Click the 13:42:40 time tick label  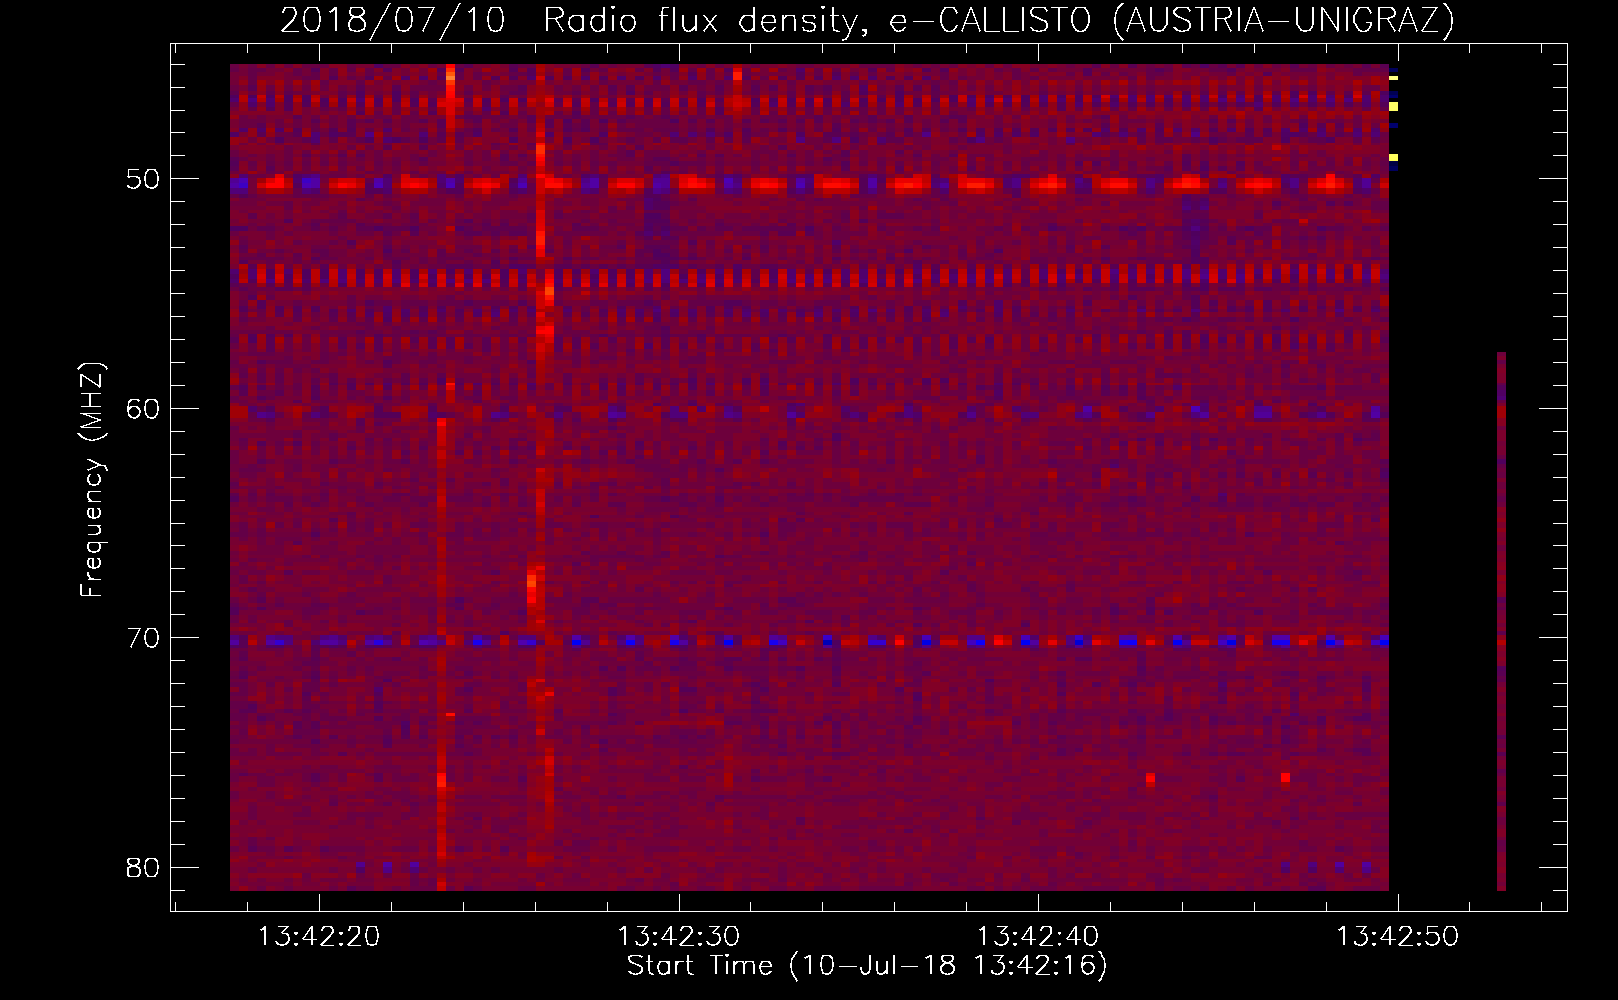(x=1038, y=937)
